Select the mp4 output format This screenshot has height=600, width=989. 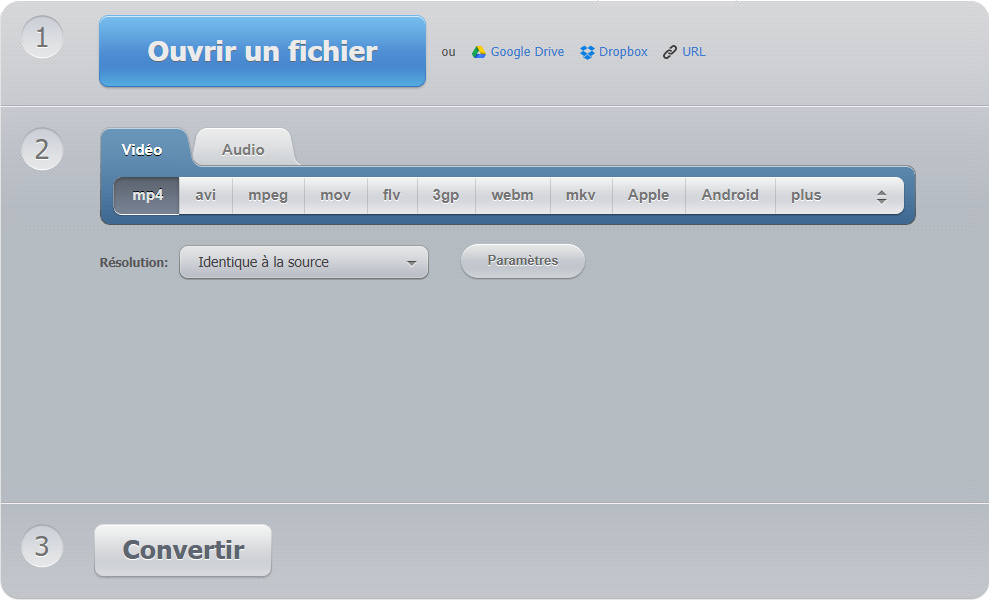(x=146, y=195)
